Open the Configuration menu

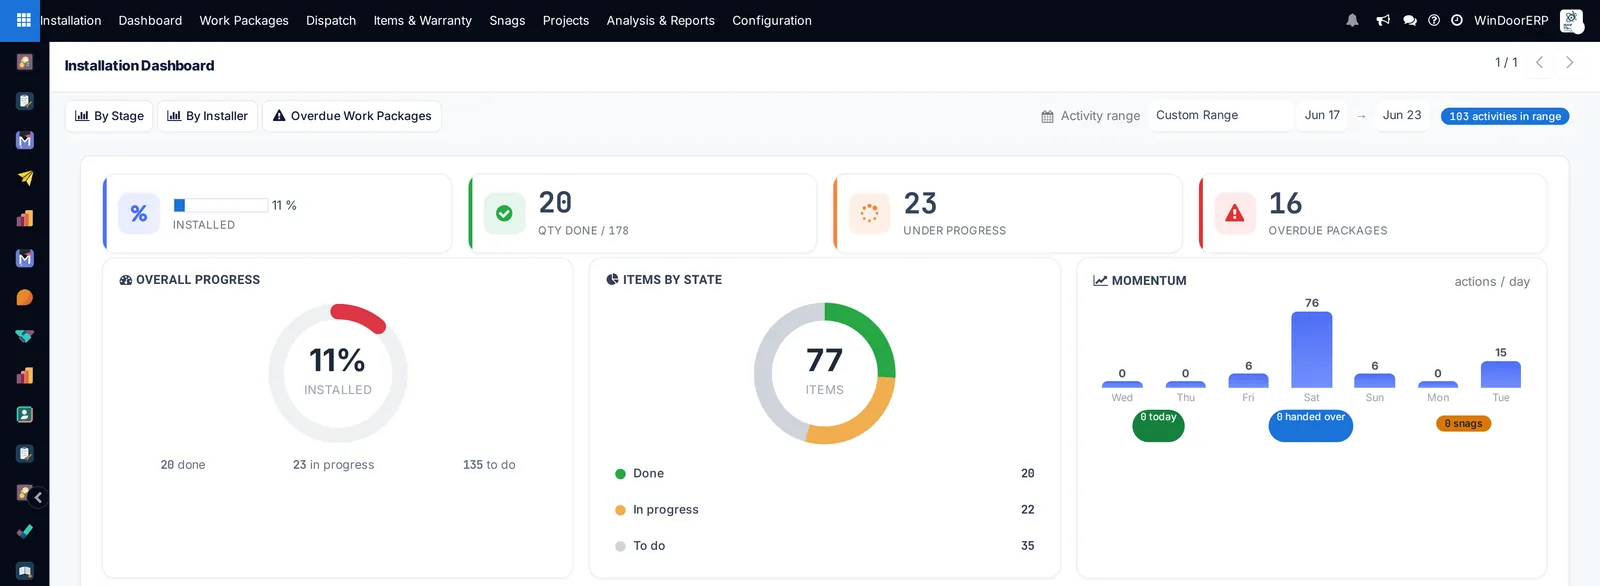point(772,20)
